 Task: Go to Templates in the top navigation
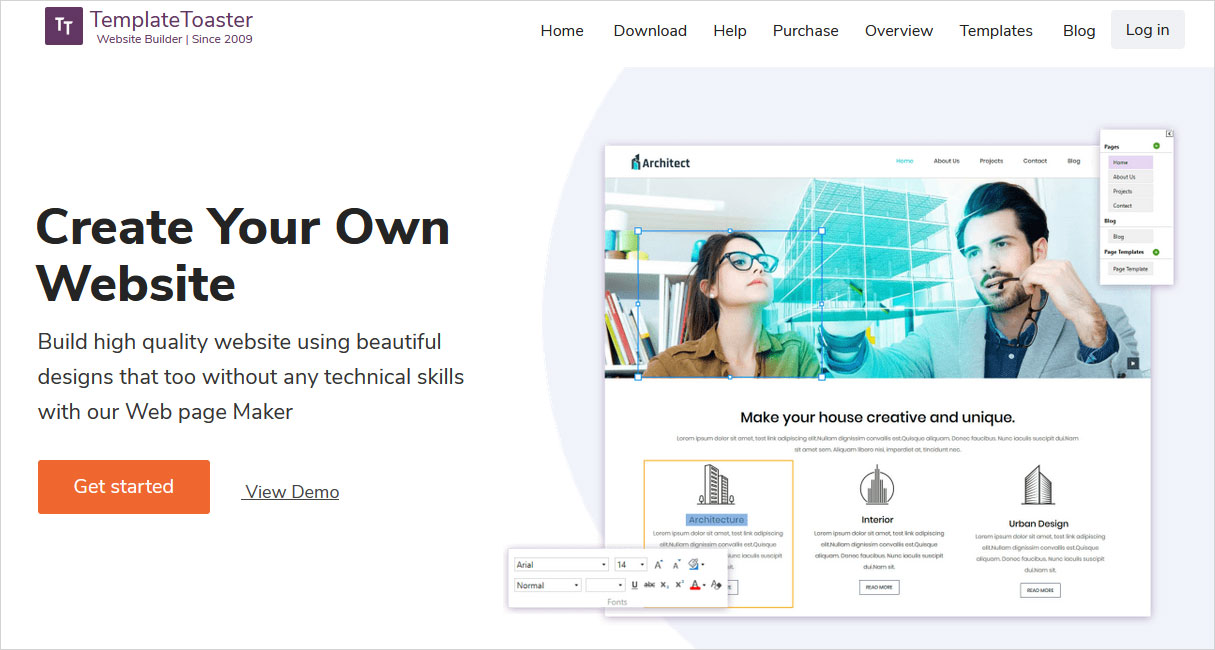point(996,31)
